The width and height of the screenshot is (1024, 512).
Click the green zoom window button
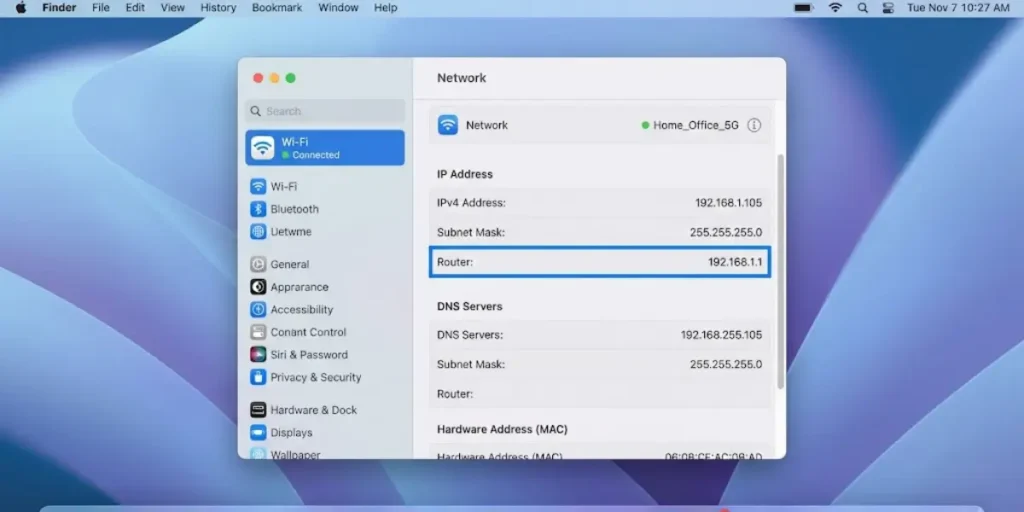tap(291, 78)
